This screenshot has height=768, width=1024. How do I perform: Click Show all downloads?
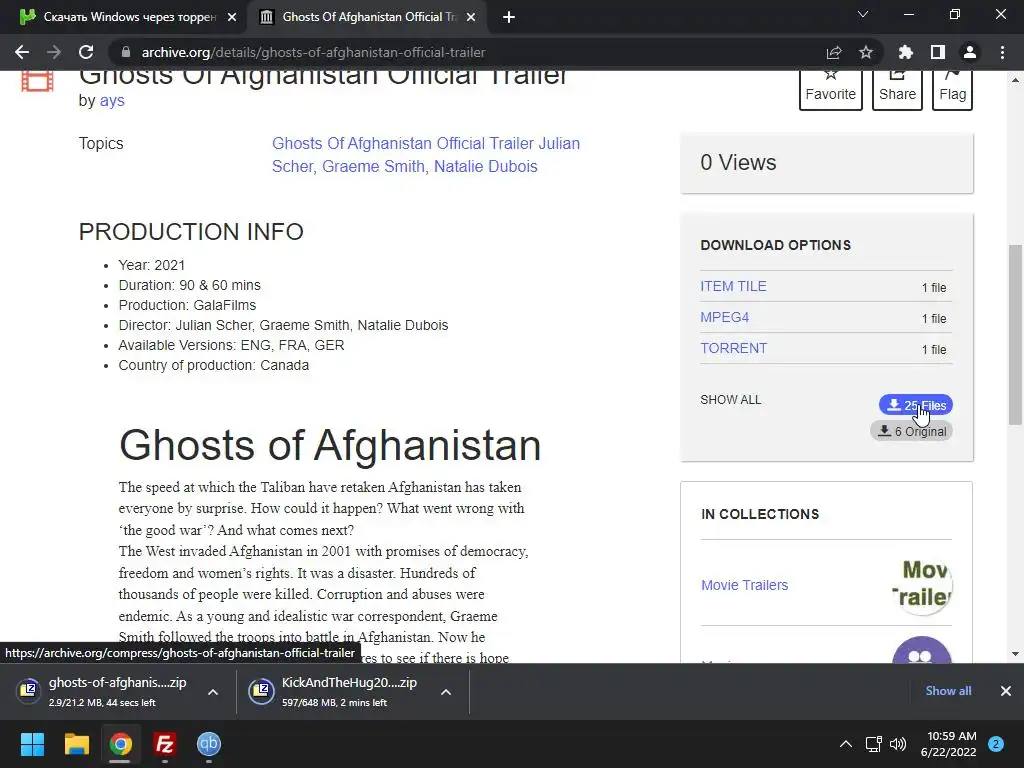(948, 691)
